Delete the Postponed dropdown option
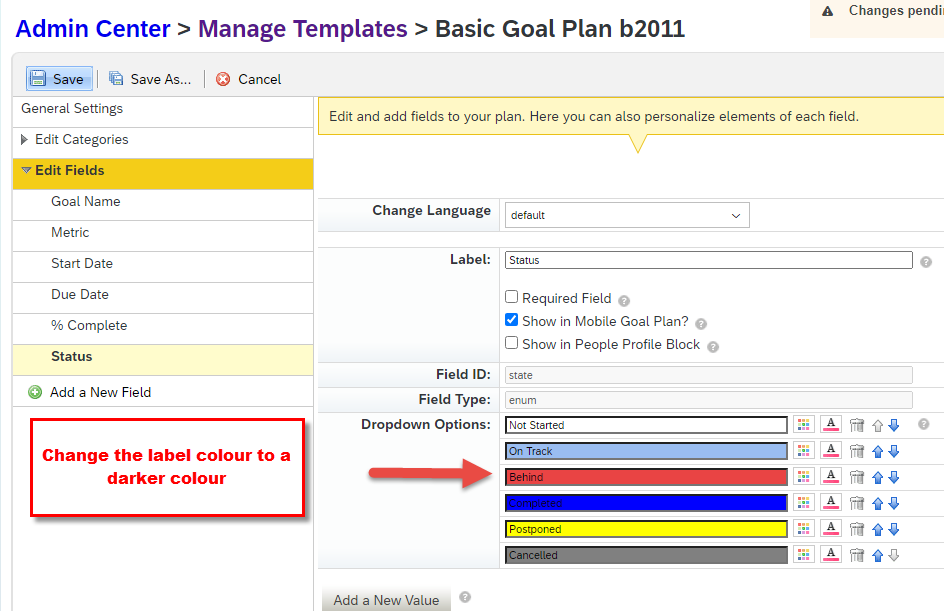The image size is (944, 611). (x=857, y=530)
